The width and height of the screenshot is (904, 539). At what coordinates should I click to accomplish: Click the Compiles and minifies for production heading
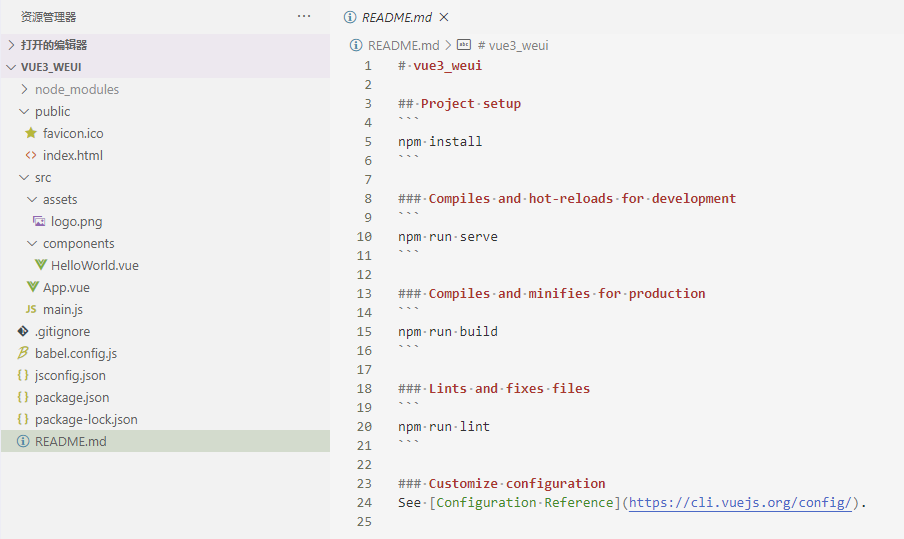point(567,293)
